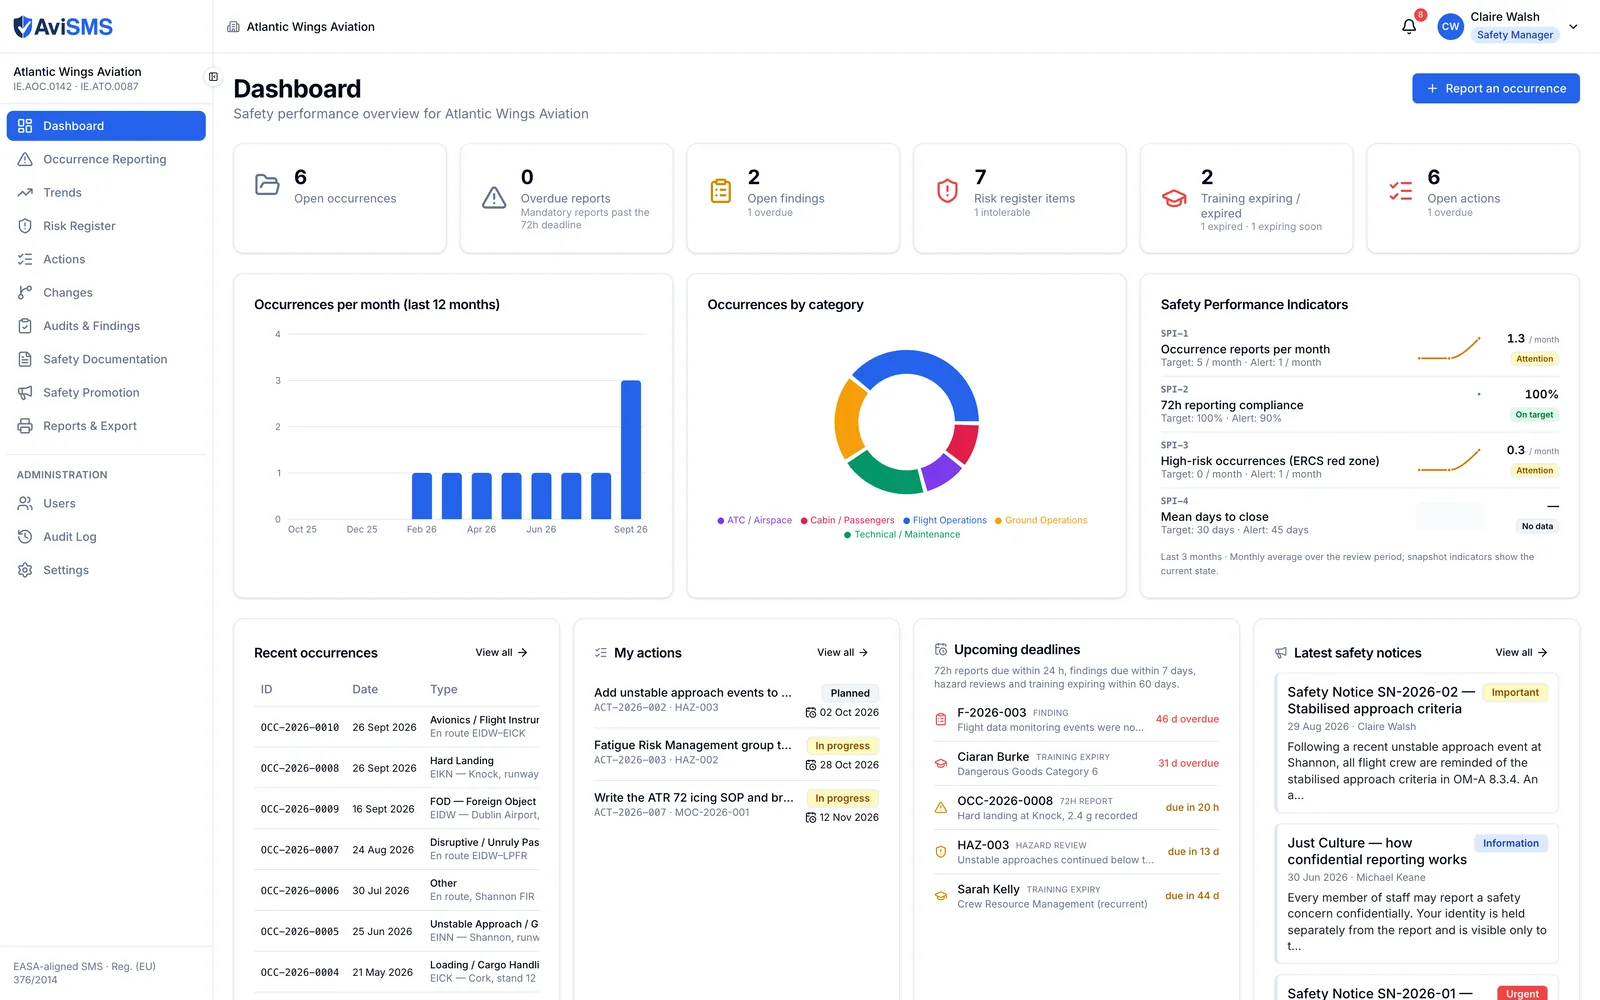Navigate to Safety Promotion
Image resolution: width=1600 pixels, height=1000 pixels.
click(106, 393)
